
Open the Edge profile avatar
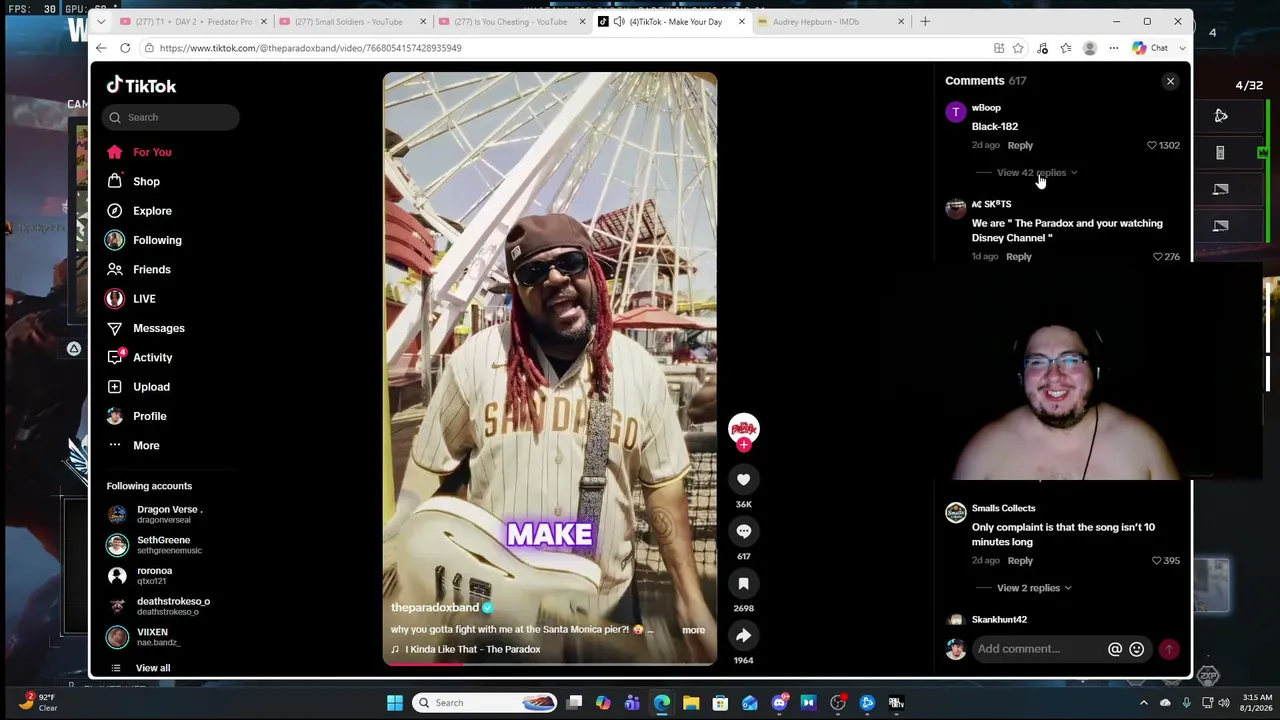pos(1090,48)
